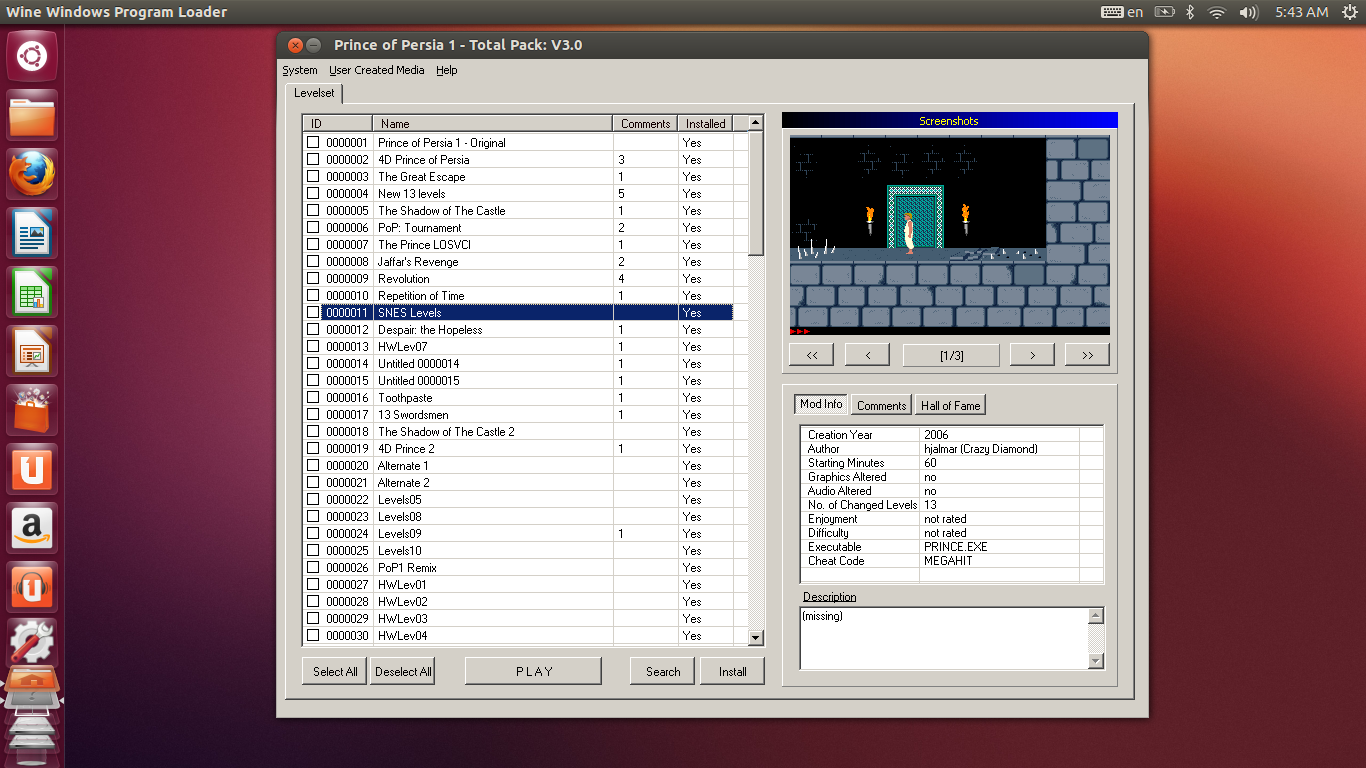Select the Mod Info tab
Viewport: 1366px width, 768px height.
pos(821,404)
